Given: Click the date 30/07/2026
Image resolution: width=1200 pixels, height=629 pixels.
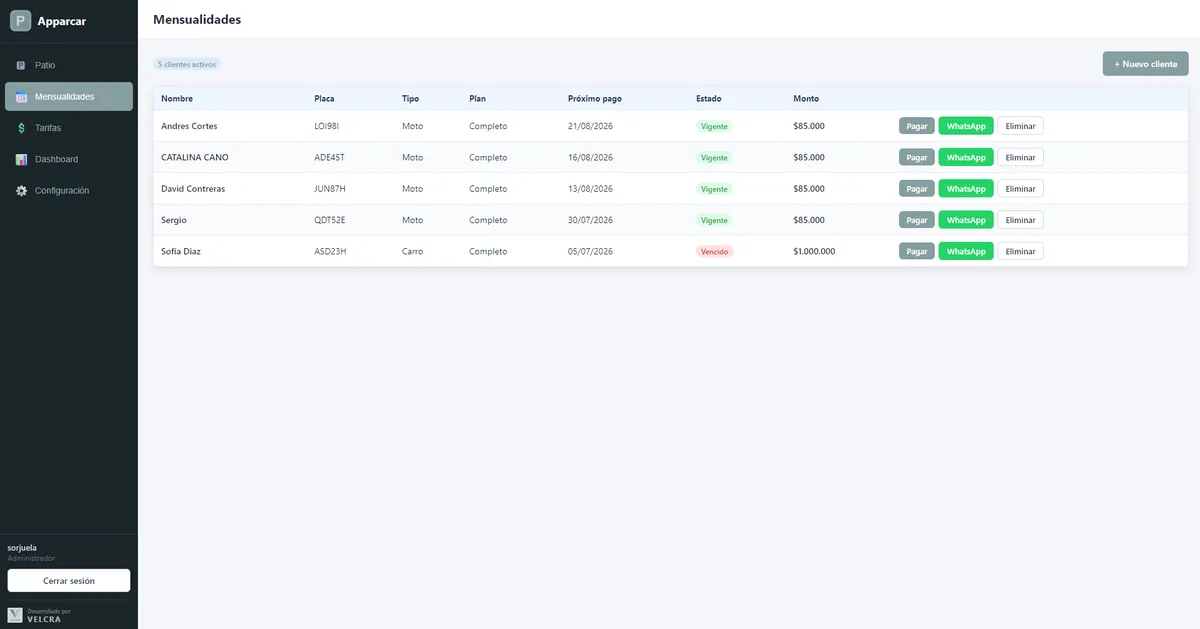Looking at the screenshot, I should 590,220.
